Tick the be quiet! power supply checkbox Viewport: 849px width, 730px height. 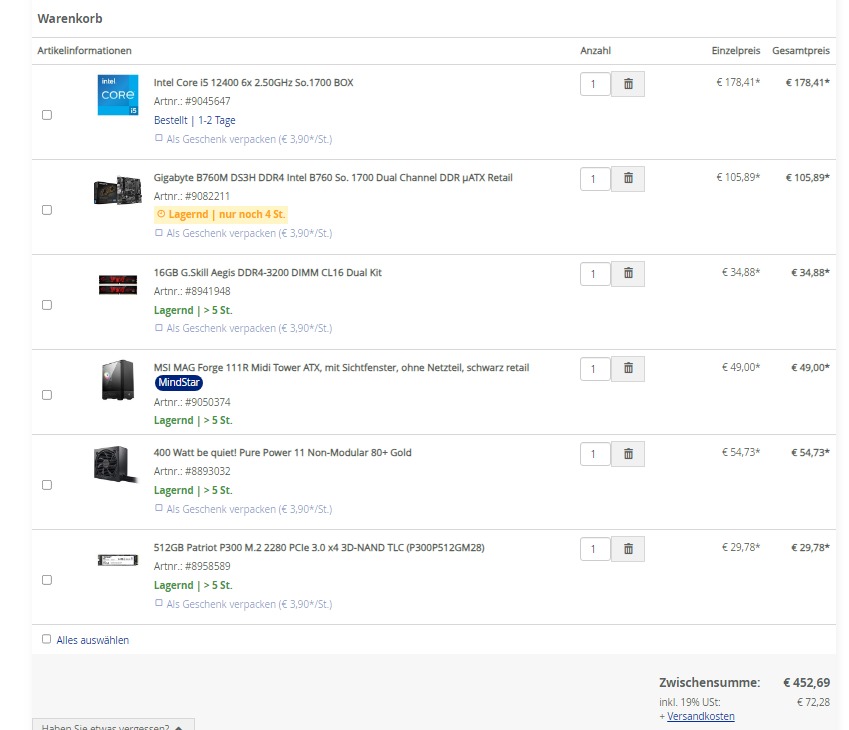click(x=47, y=485)
